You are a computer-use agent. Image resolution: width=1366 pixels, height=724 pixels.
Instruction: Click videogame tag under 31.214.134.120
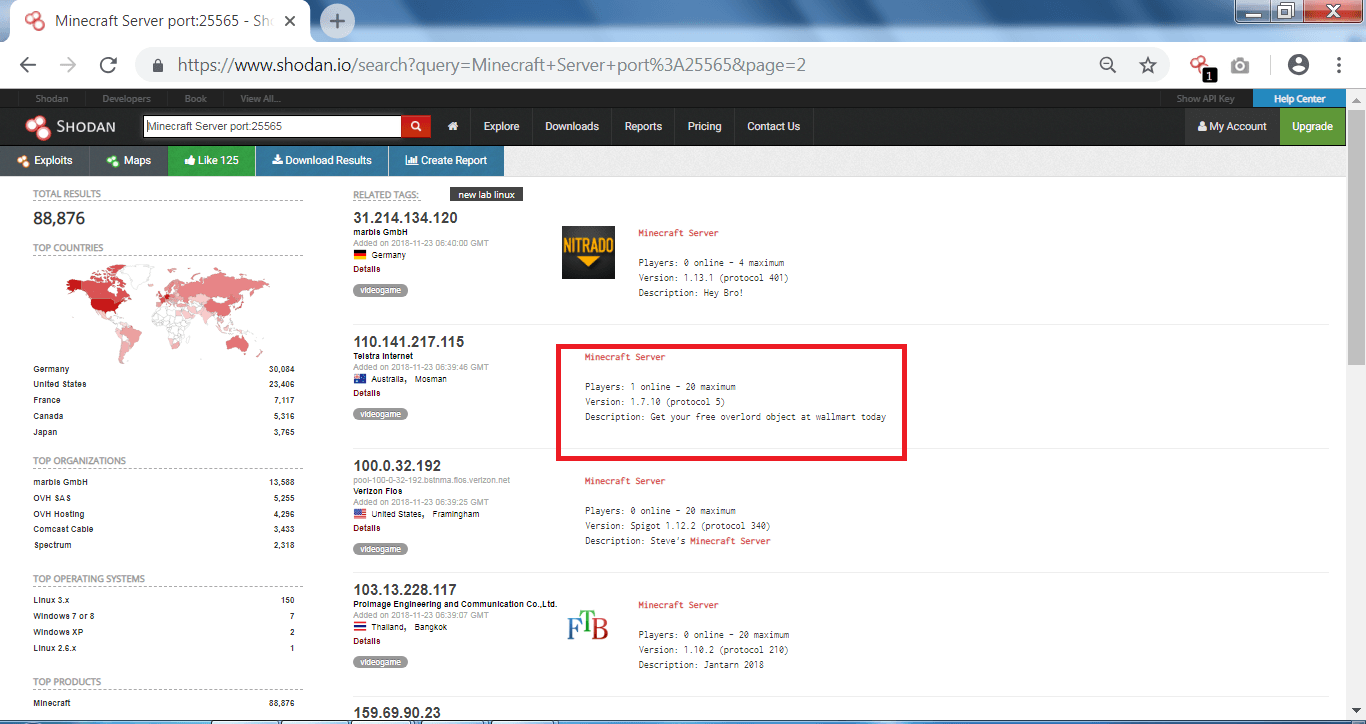380,290
